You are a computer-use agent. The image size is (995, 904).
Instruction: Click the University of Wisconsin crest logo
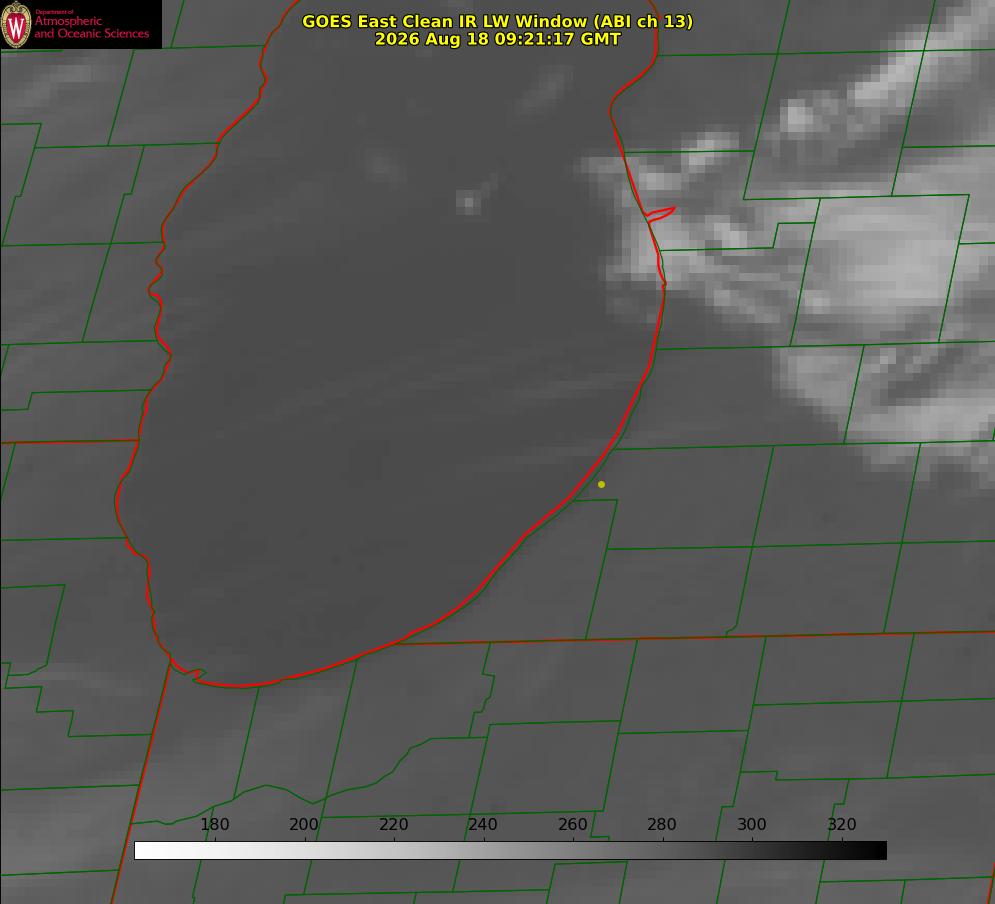point(16,24)
